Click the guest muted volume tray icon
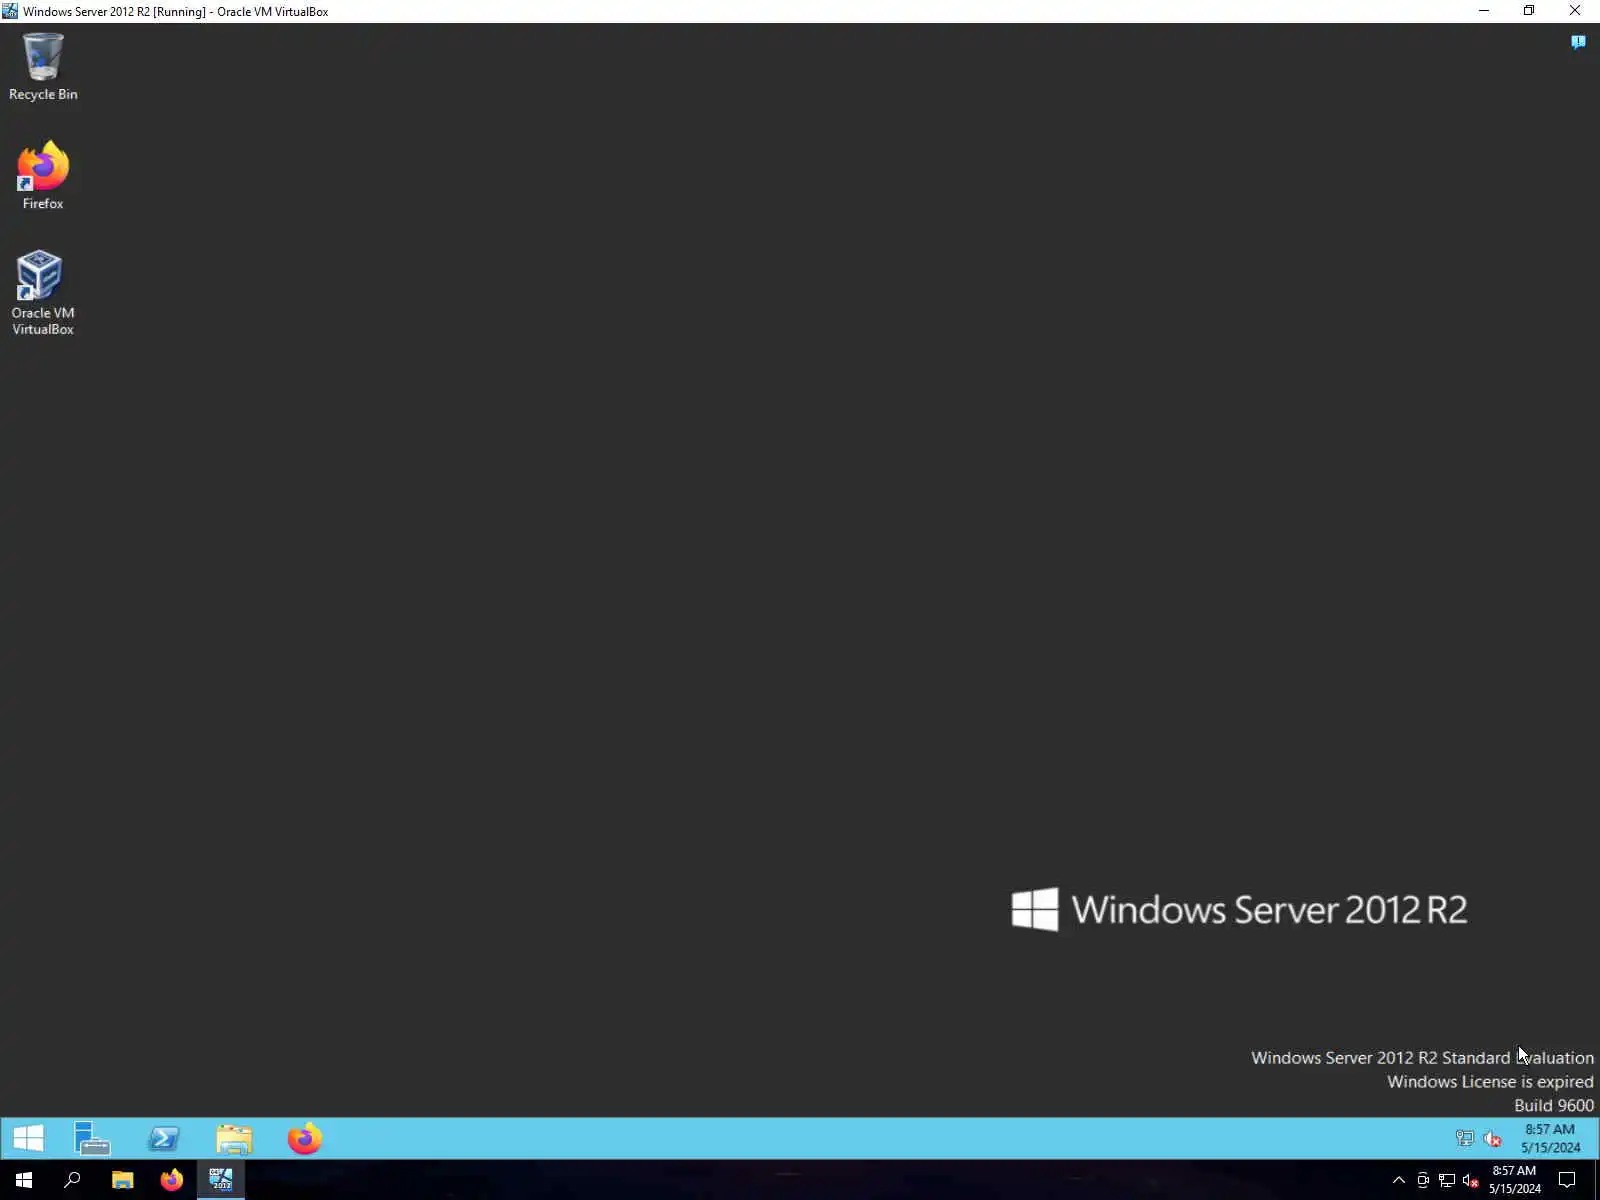The width and height of the screenshot is (1600, 1200). [x=1492, y=1138]
